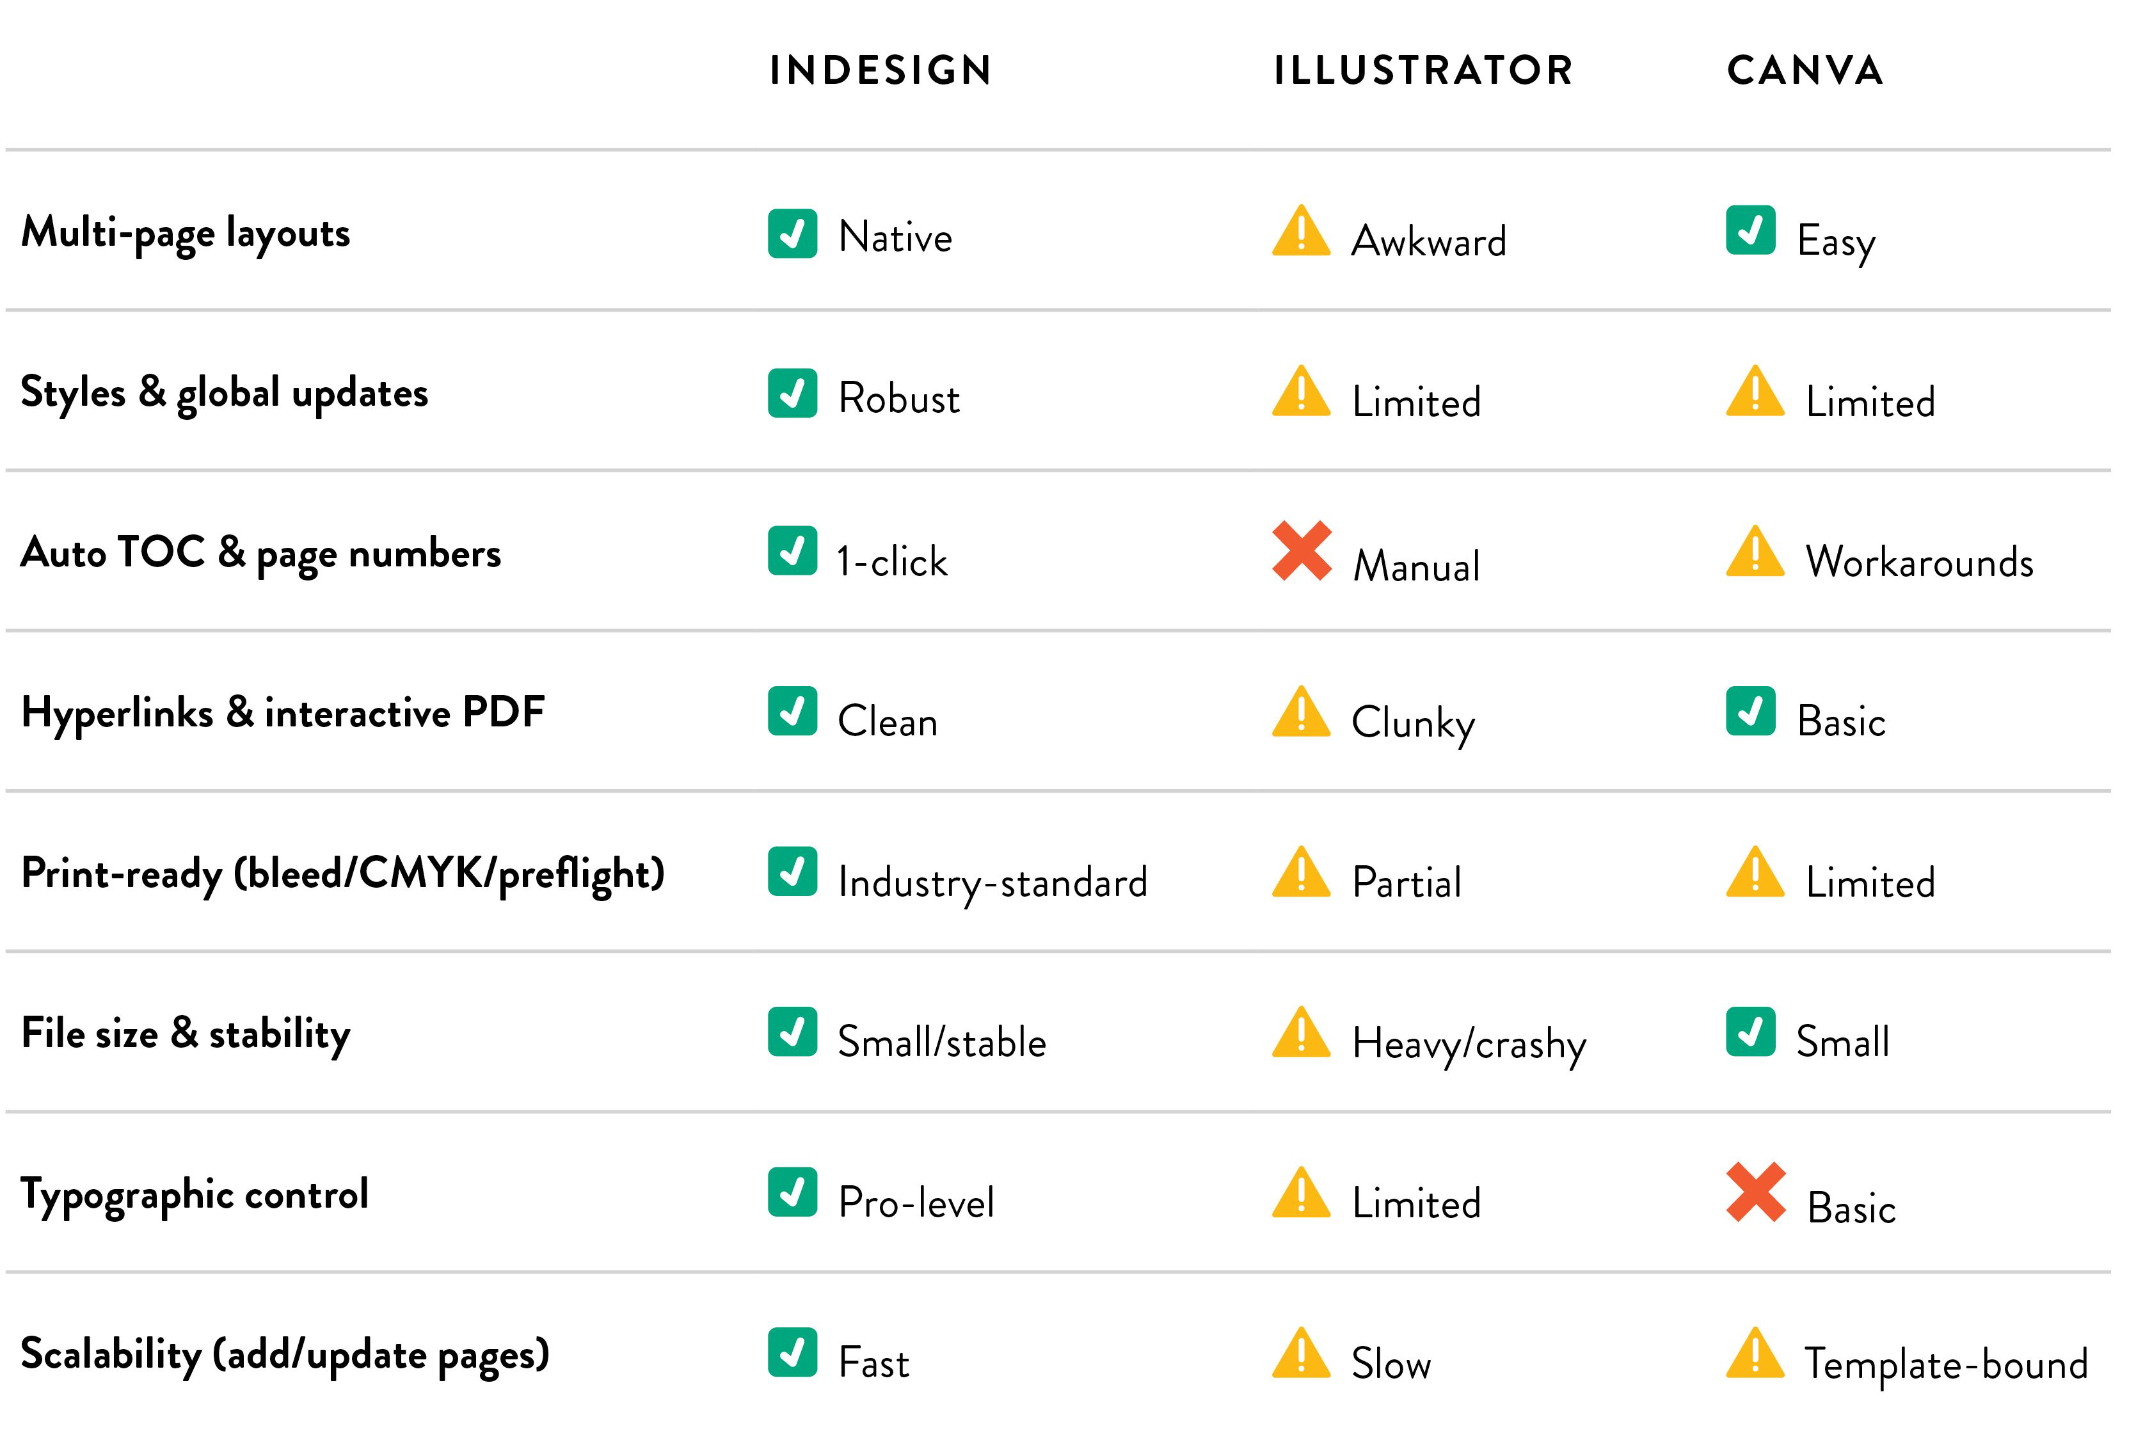Click the green check next to Pro-level
This screenshot has width=2136, height=1440.
(792, 1192)
